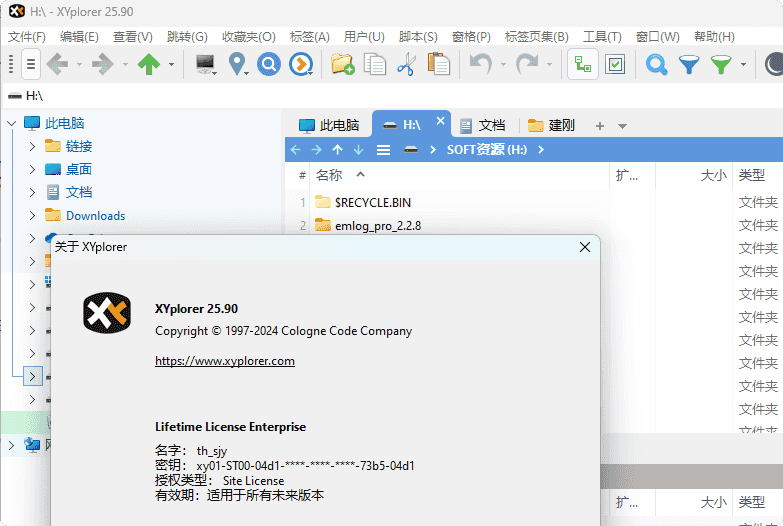Sort by the 名称 column header

pos(329,175)
